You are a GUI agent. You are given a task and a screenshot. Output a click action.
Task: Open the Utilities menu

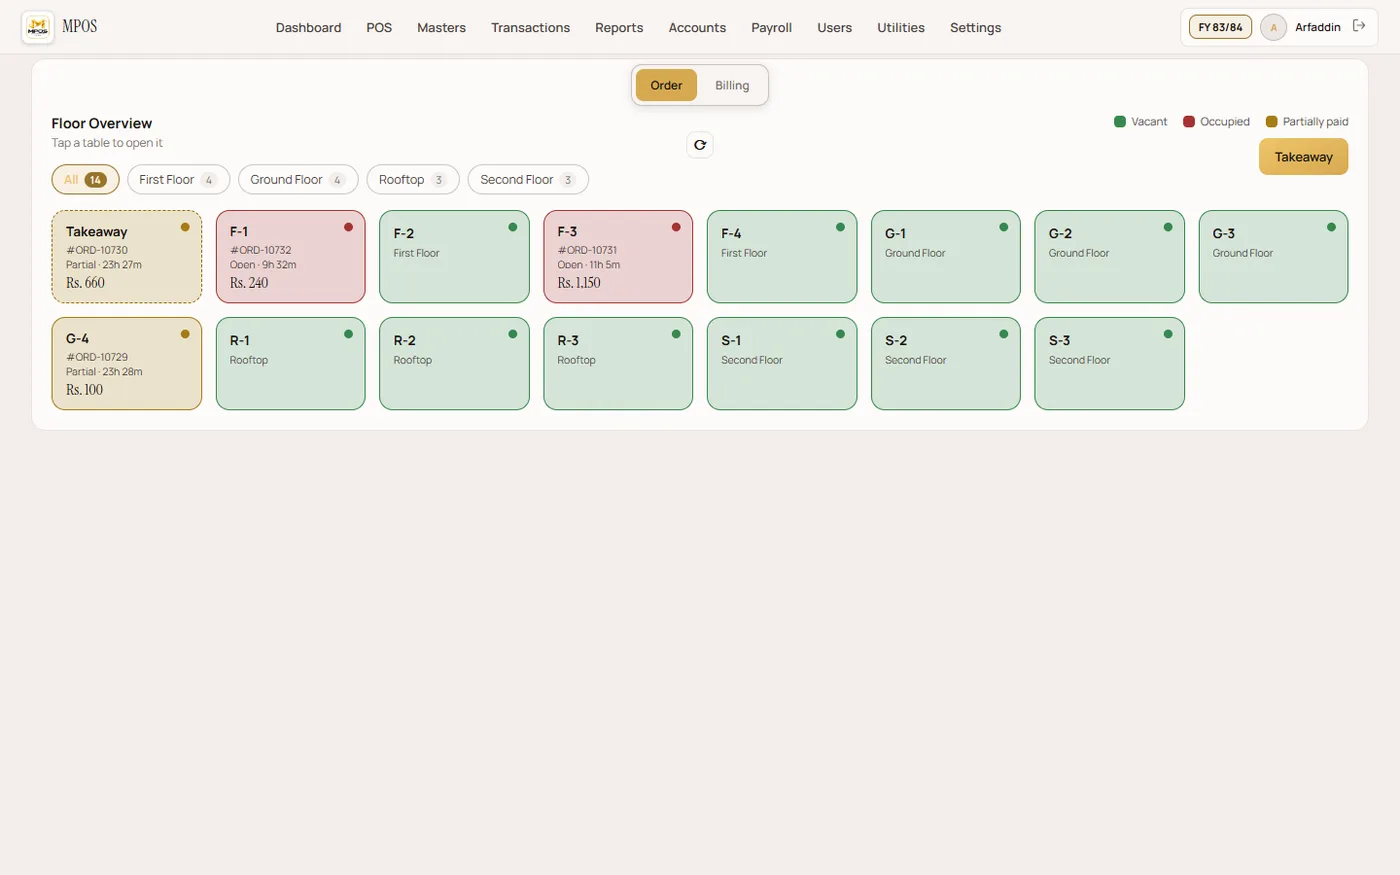click(901, 28)
